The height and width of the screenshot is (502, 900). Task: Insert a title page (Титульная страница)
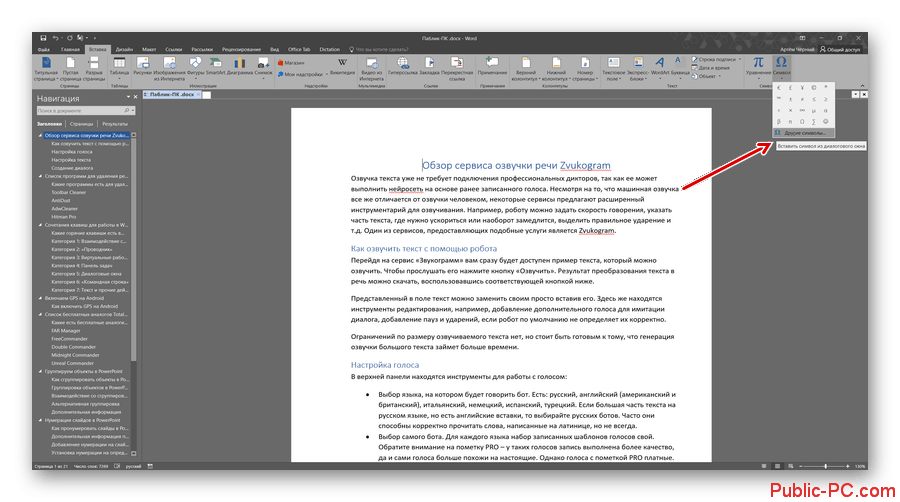[46, 68]
